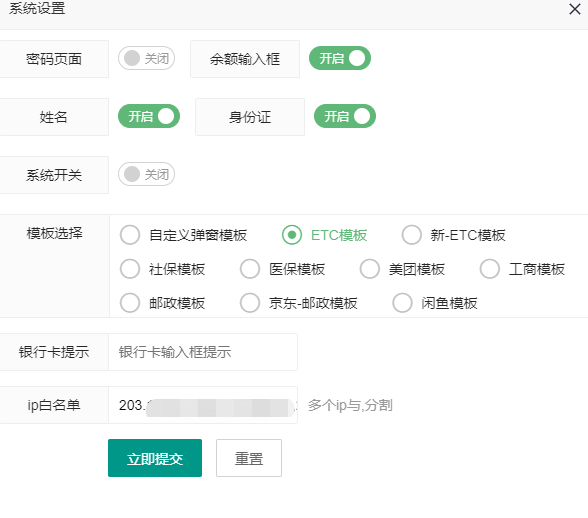Select the 美团模板 option
The height and width of the screenshot is (518, 588).
coord(402,269)
